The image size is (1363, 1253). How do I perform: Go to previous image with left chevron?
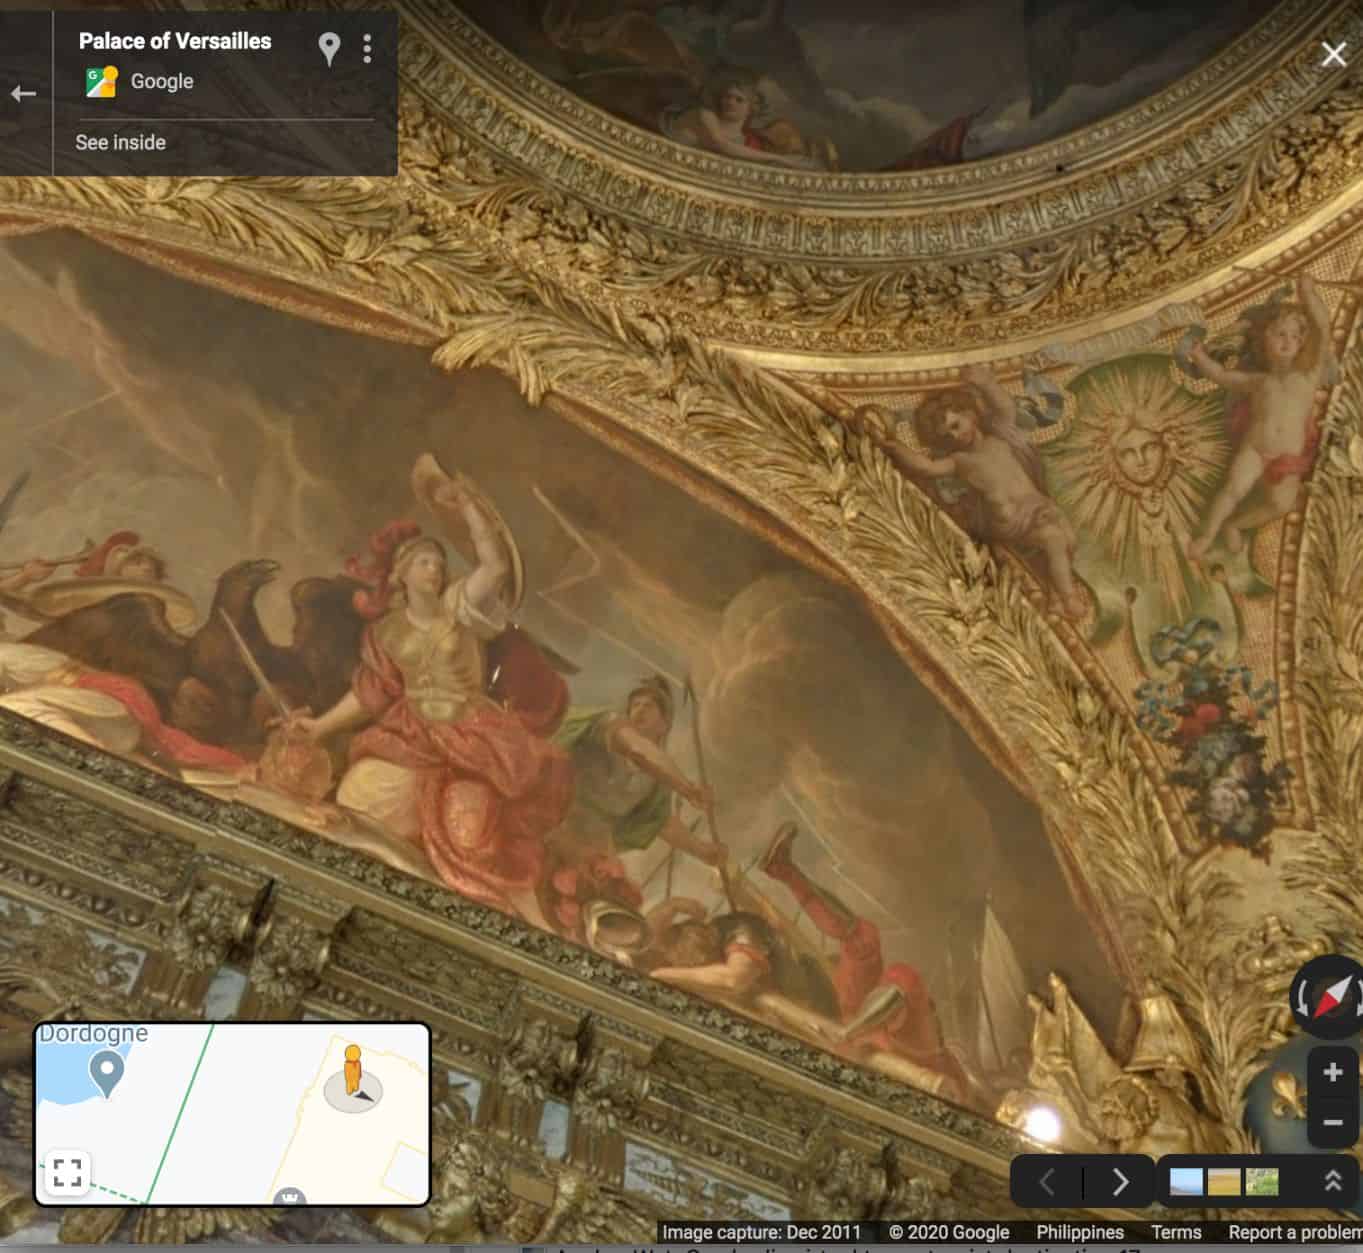pos(1047,1182)
